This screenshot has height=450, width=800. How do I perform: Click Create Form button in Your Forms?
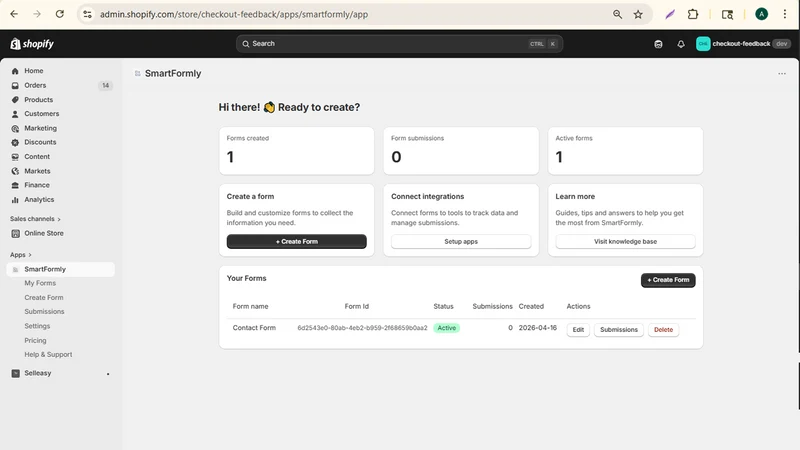pyautogui.click(x=668, y=280)
